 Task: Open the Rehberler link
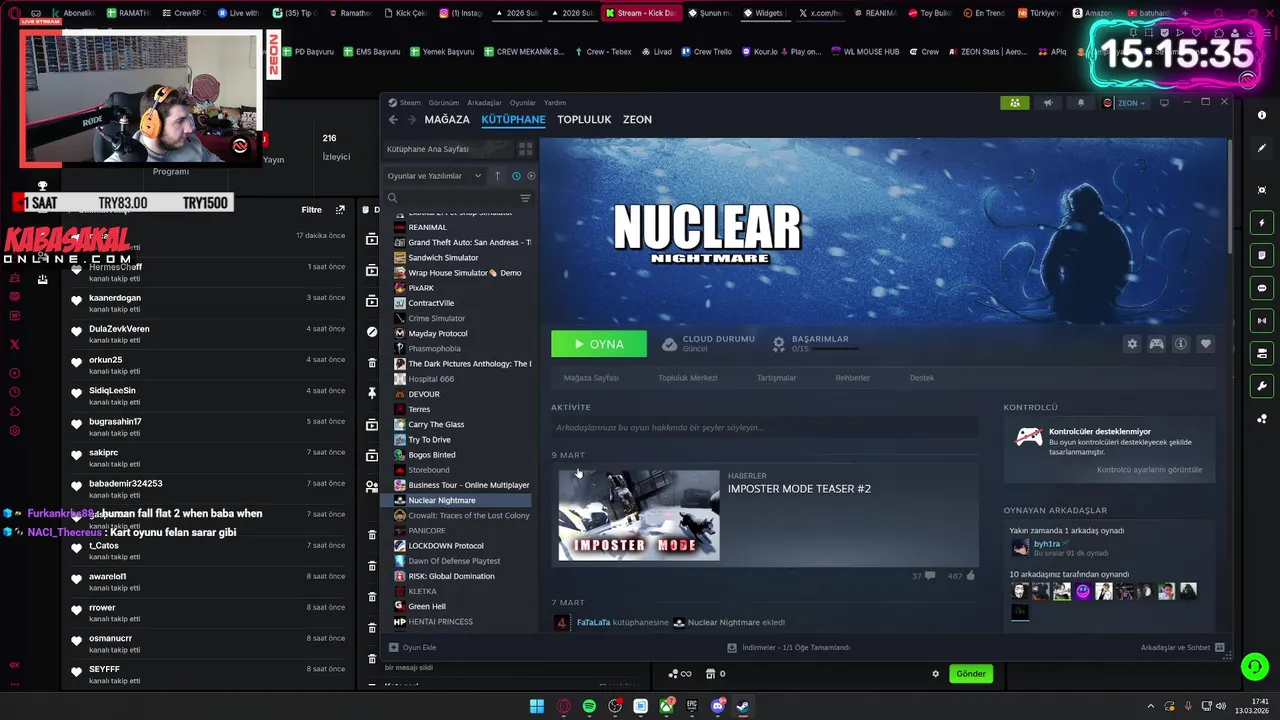(853, 378)
